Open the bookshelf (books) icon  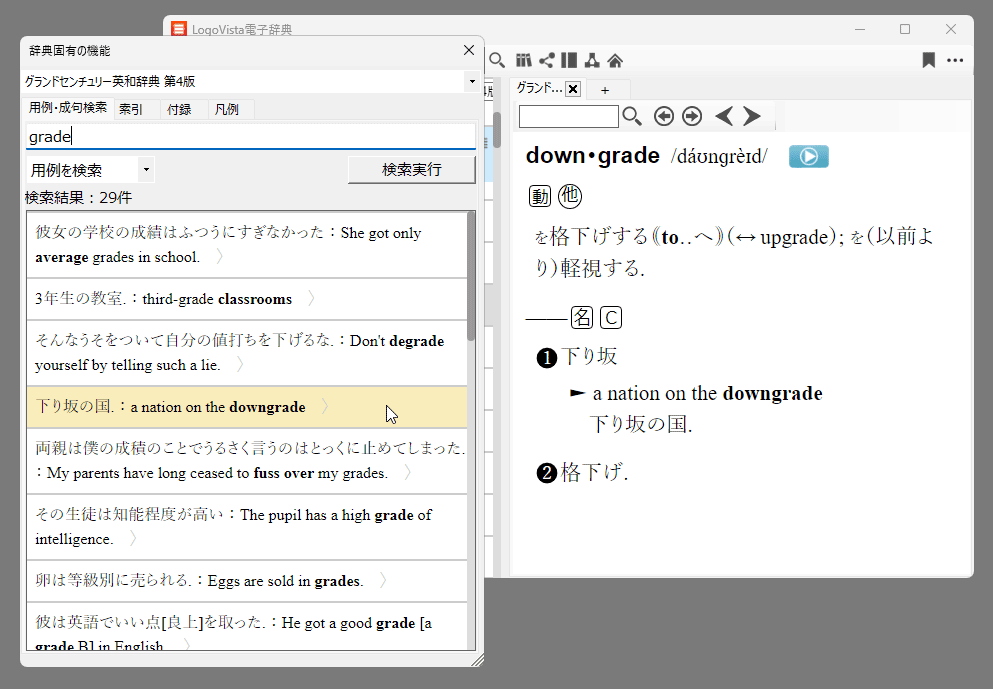coord(523,60)
